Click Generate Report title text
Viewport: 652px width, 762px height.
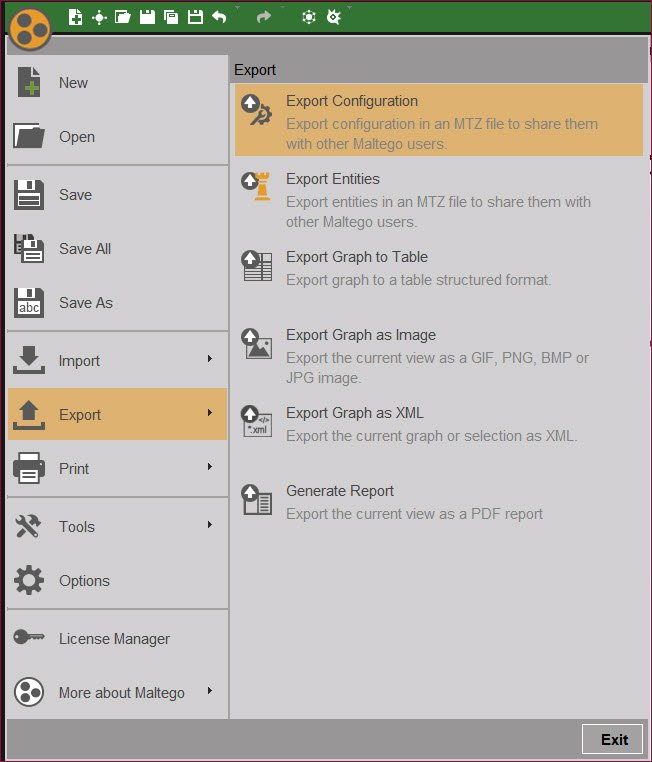tap(340, 491)
